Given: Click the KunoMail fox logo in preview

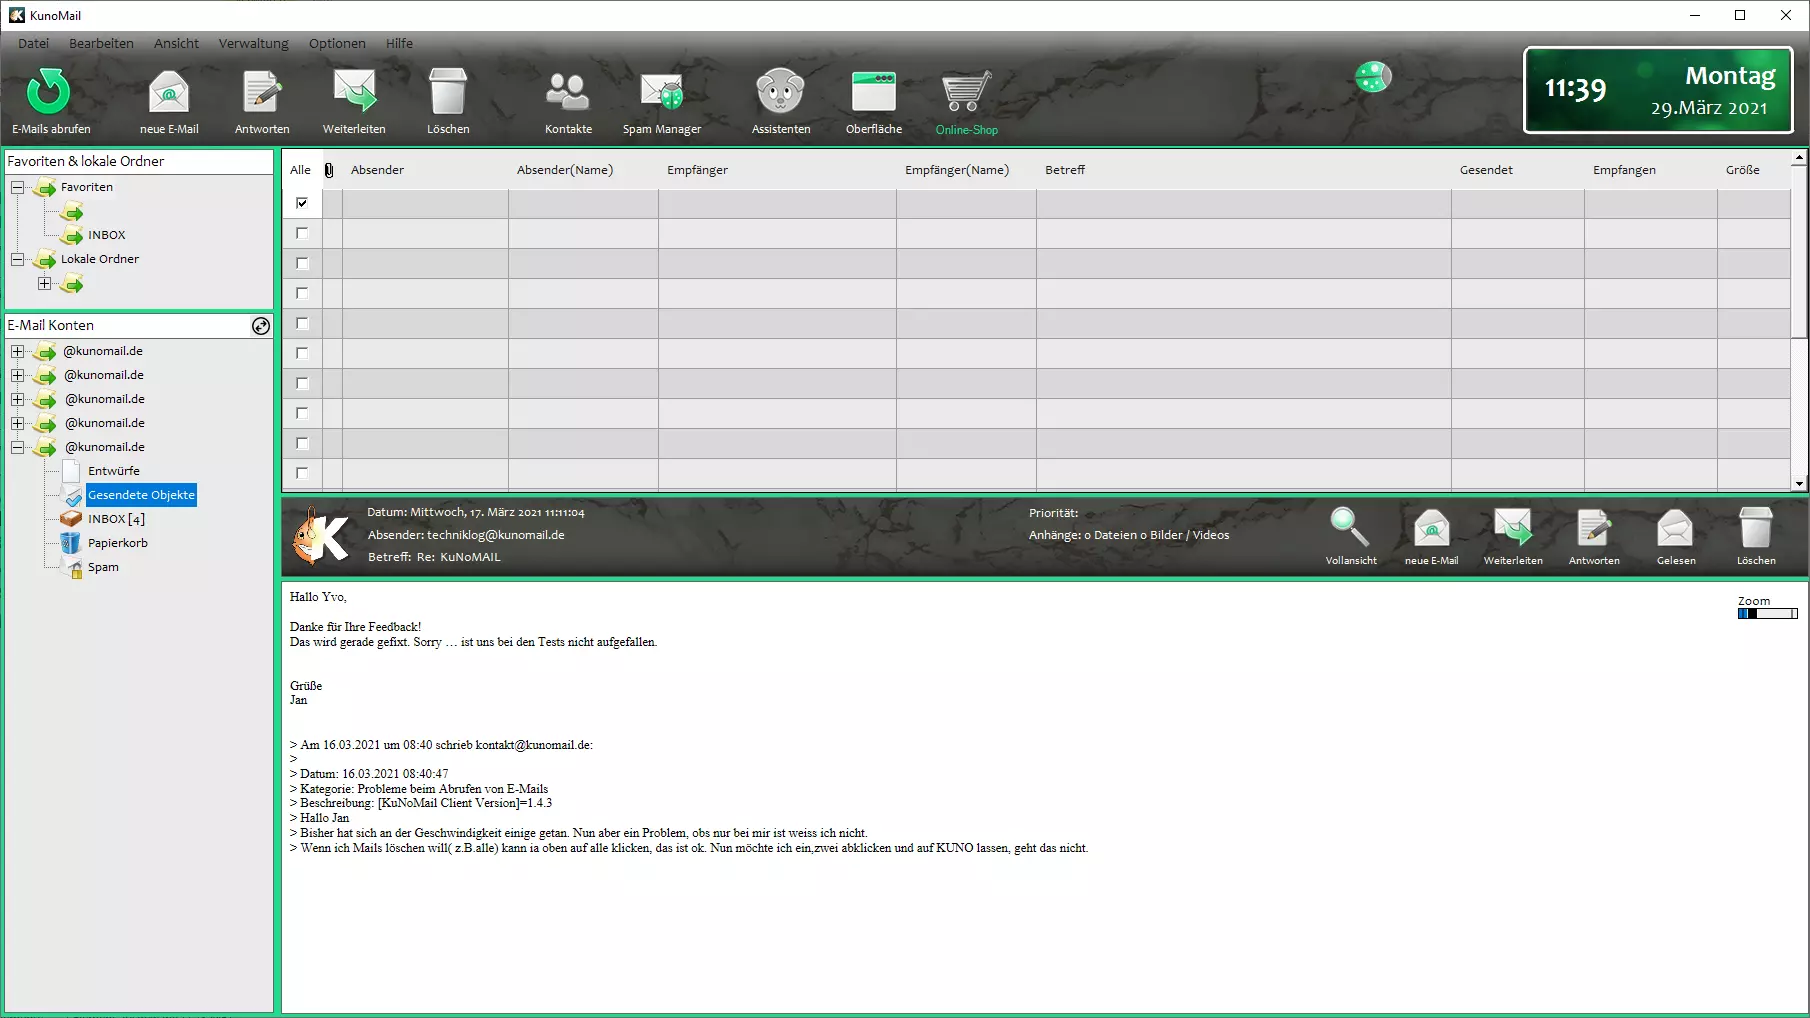Looking at the screenshot, I should pyautogui.click(x=321, y=536).
